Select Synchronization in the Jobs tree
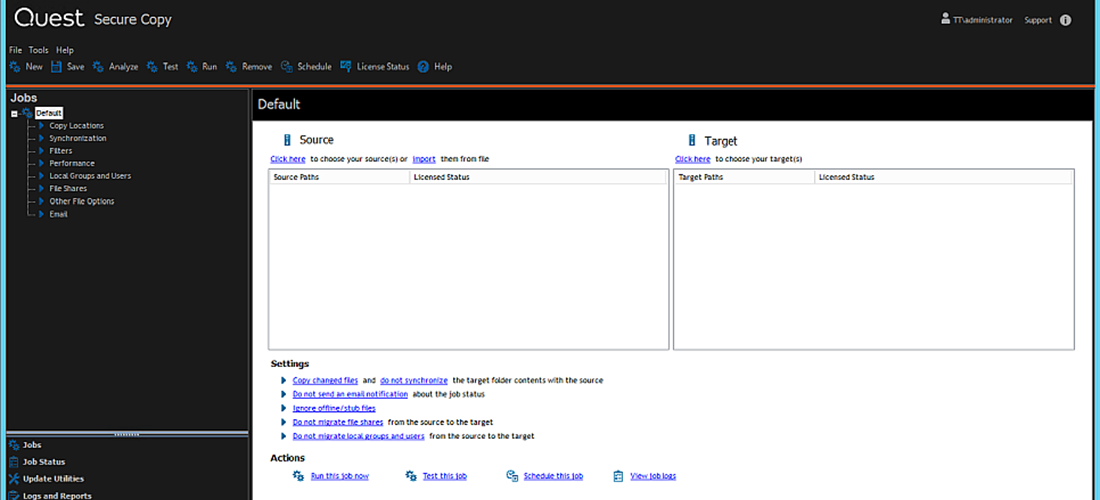The image size is (1100, 500). click(x=78, y=138)
